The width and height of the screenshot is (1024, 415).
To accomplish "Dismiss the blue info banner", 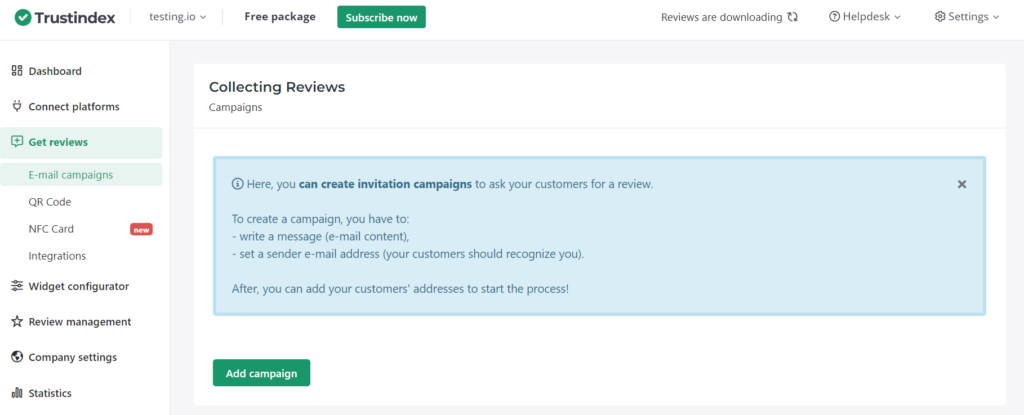I will coord(962,184).
